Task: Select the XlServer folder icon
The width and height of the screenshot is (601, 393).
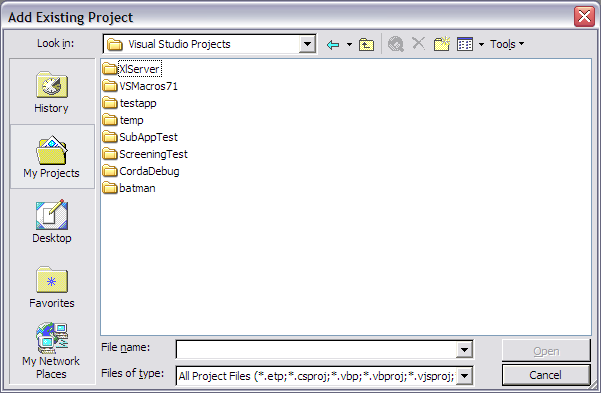Action: 110,69
